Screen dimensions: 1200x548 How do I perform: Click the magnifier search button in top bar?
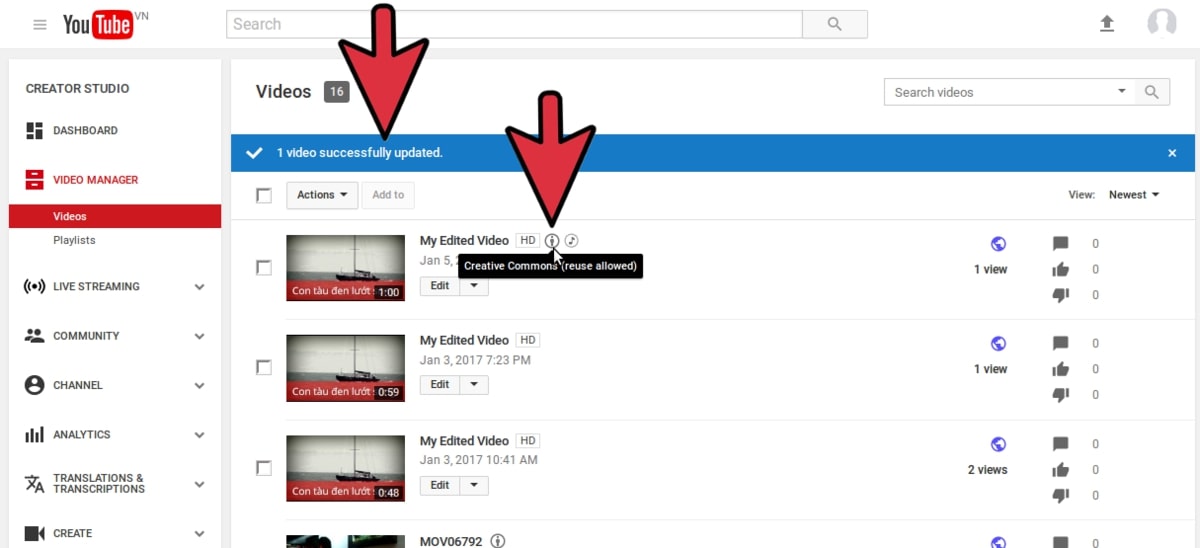pos(835,24)
